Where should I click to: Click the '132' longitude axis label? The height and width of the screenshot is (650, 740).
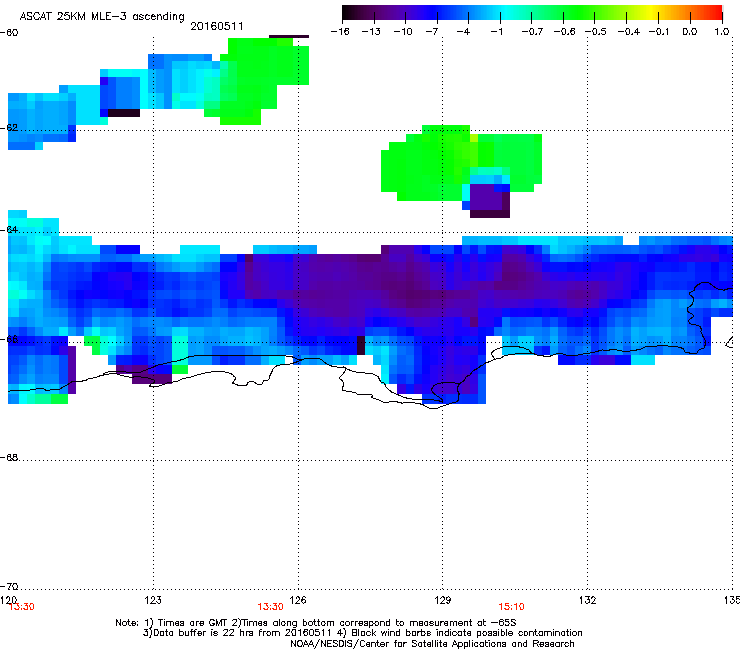click(x=588, y=600)
